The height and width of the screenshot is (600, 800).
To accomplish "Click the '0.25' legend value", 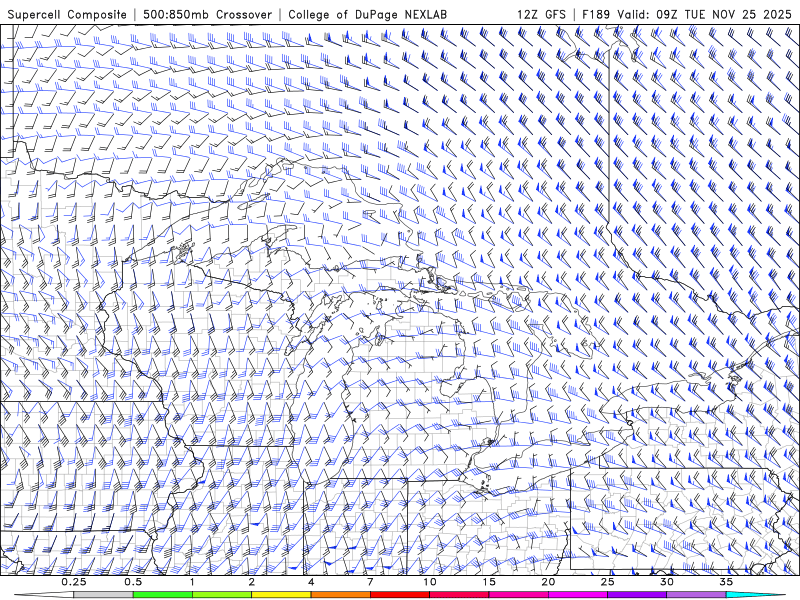I will tap(74, 582).
